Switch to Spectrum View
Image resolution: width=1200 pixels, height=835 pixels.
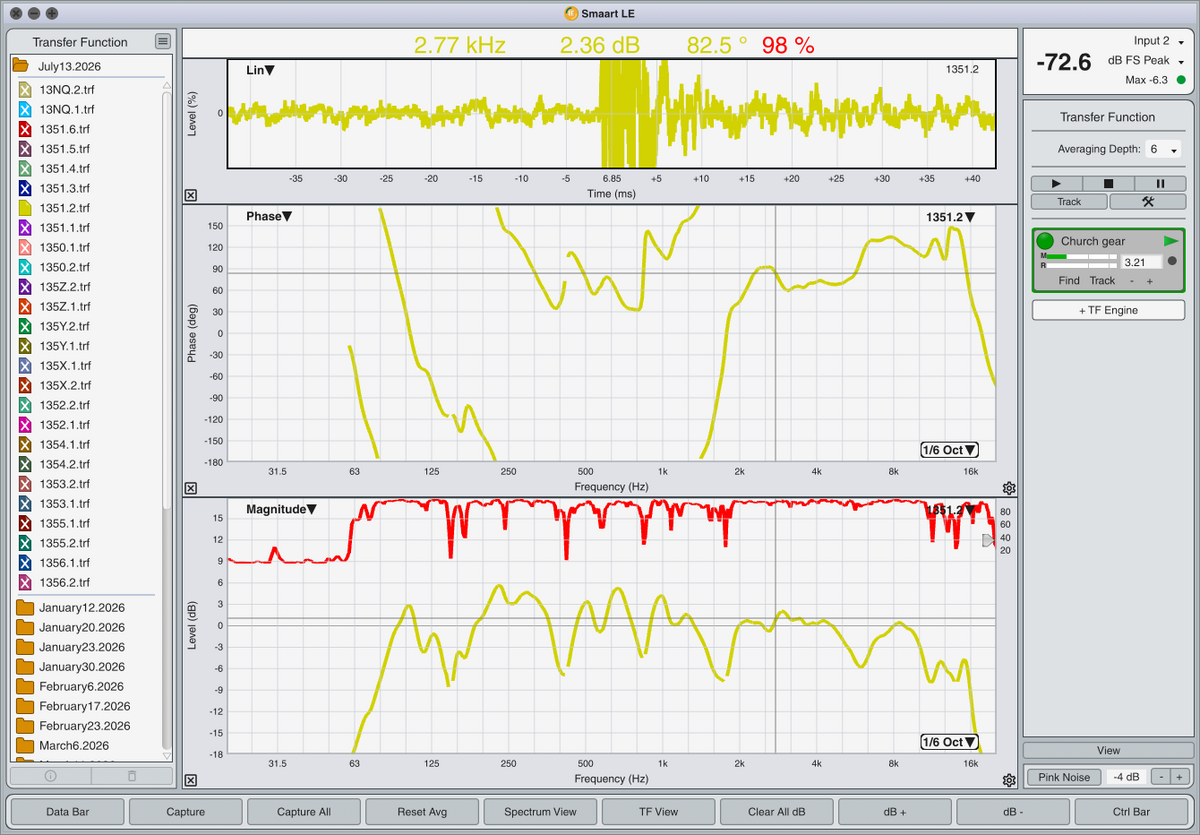[x=540, y=812]
